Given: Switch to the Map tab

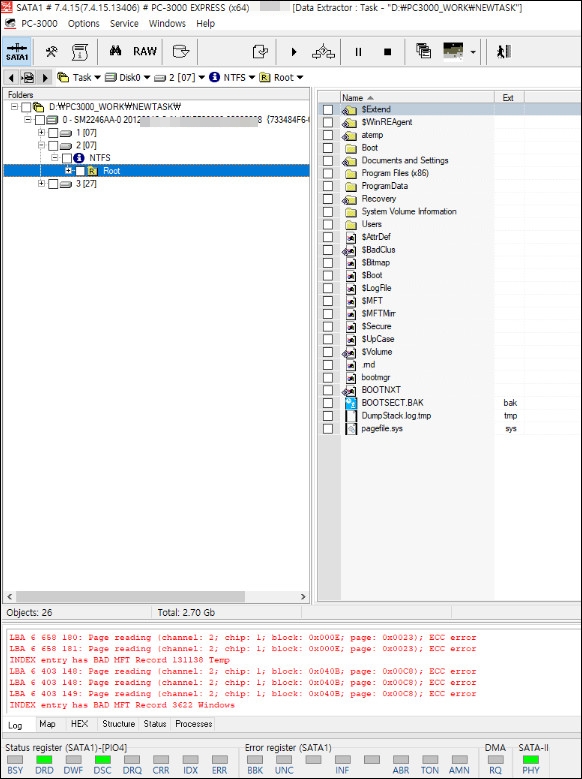Looking at the screenshot, I should click(47, 724).
